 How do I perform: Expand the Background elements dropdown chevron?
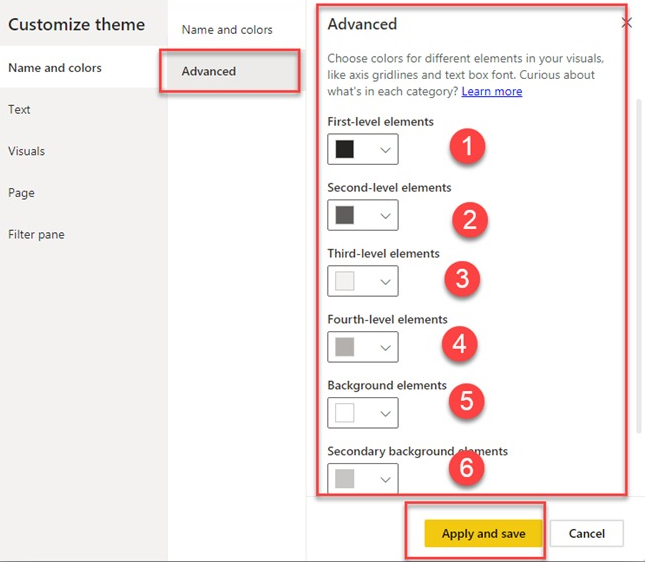click(385, 413)
